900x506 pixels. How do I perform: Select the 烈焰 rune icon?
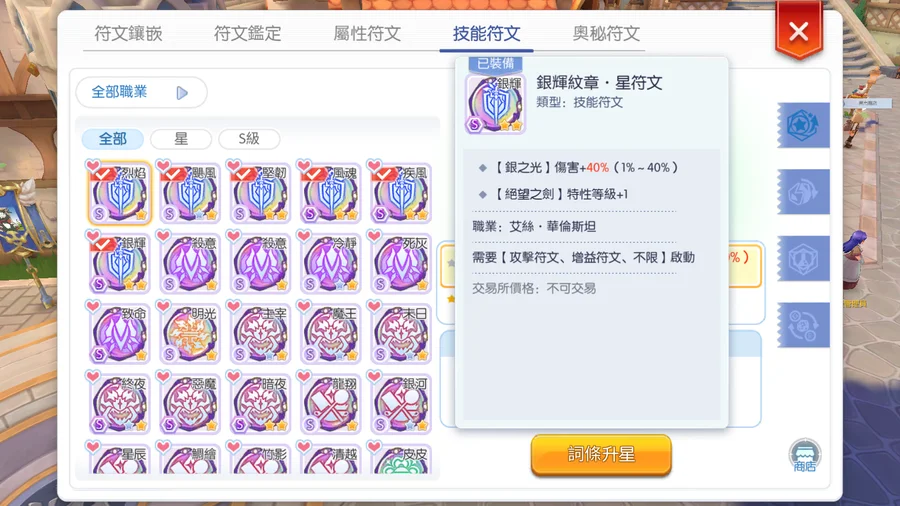point(120,193)
